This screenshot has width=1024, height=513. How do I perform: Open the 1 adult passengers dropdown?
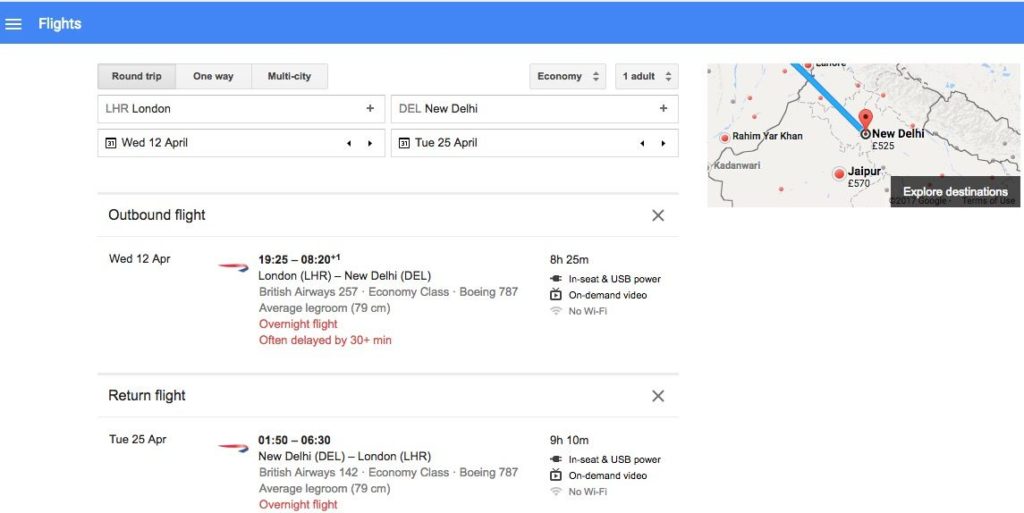(647, 76)
